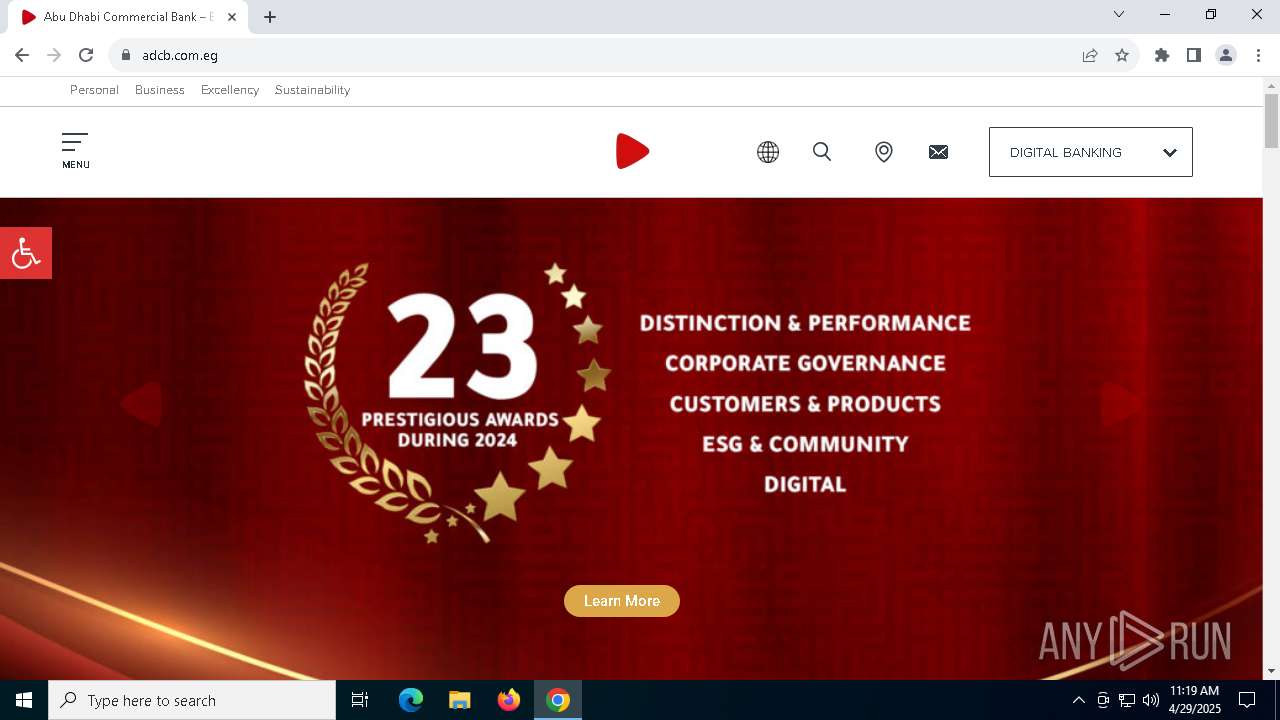Open the Business section
This screenshot has height=720, width=1280.
tap(160, 90)
